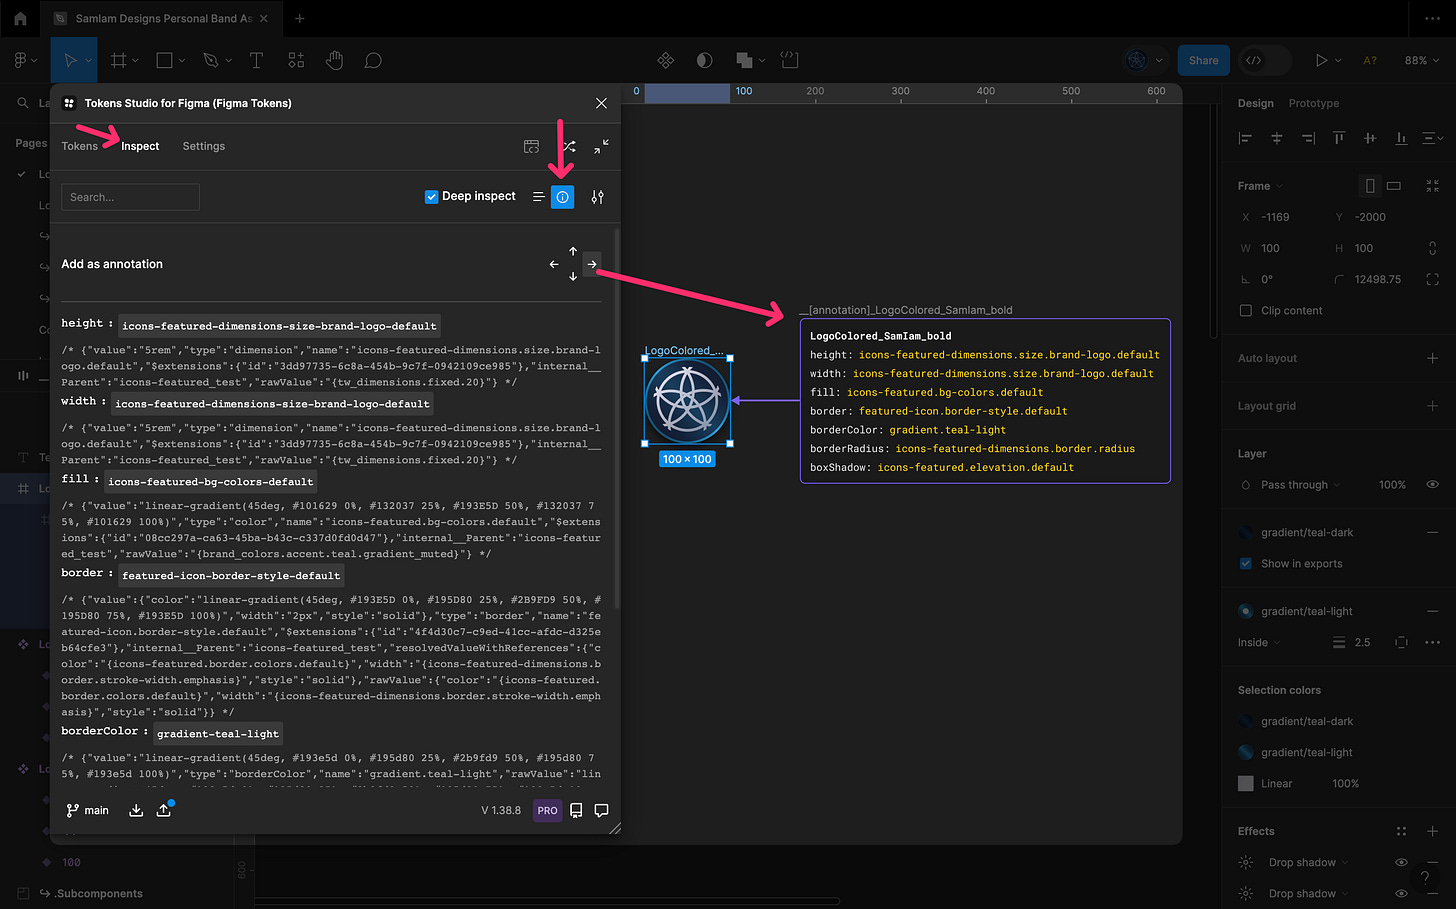This screenshot has width=1456, height=909.
Task: Select the Pen tool
Action: click(x=210, y=60)
